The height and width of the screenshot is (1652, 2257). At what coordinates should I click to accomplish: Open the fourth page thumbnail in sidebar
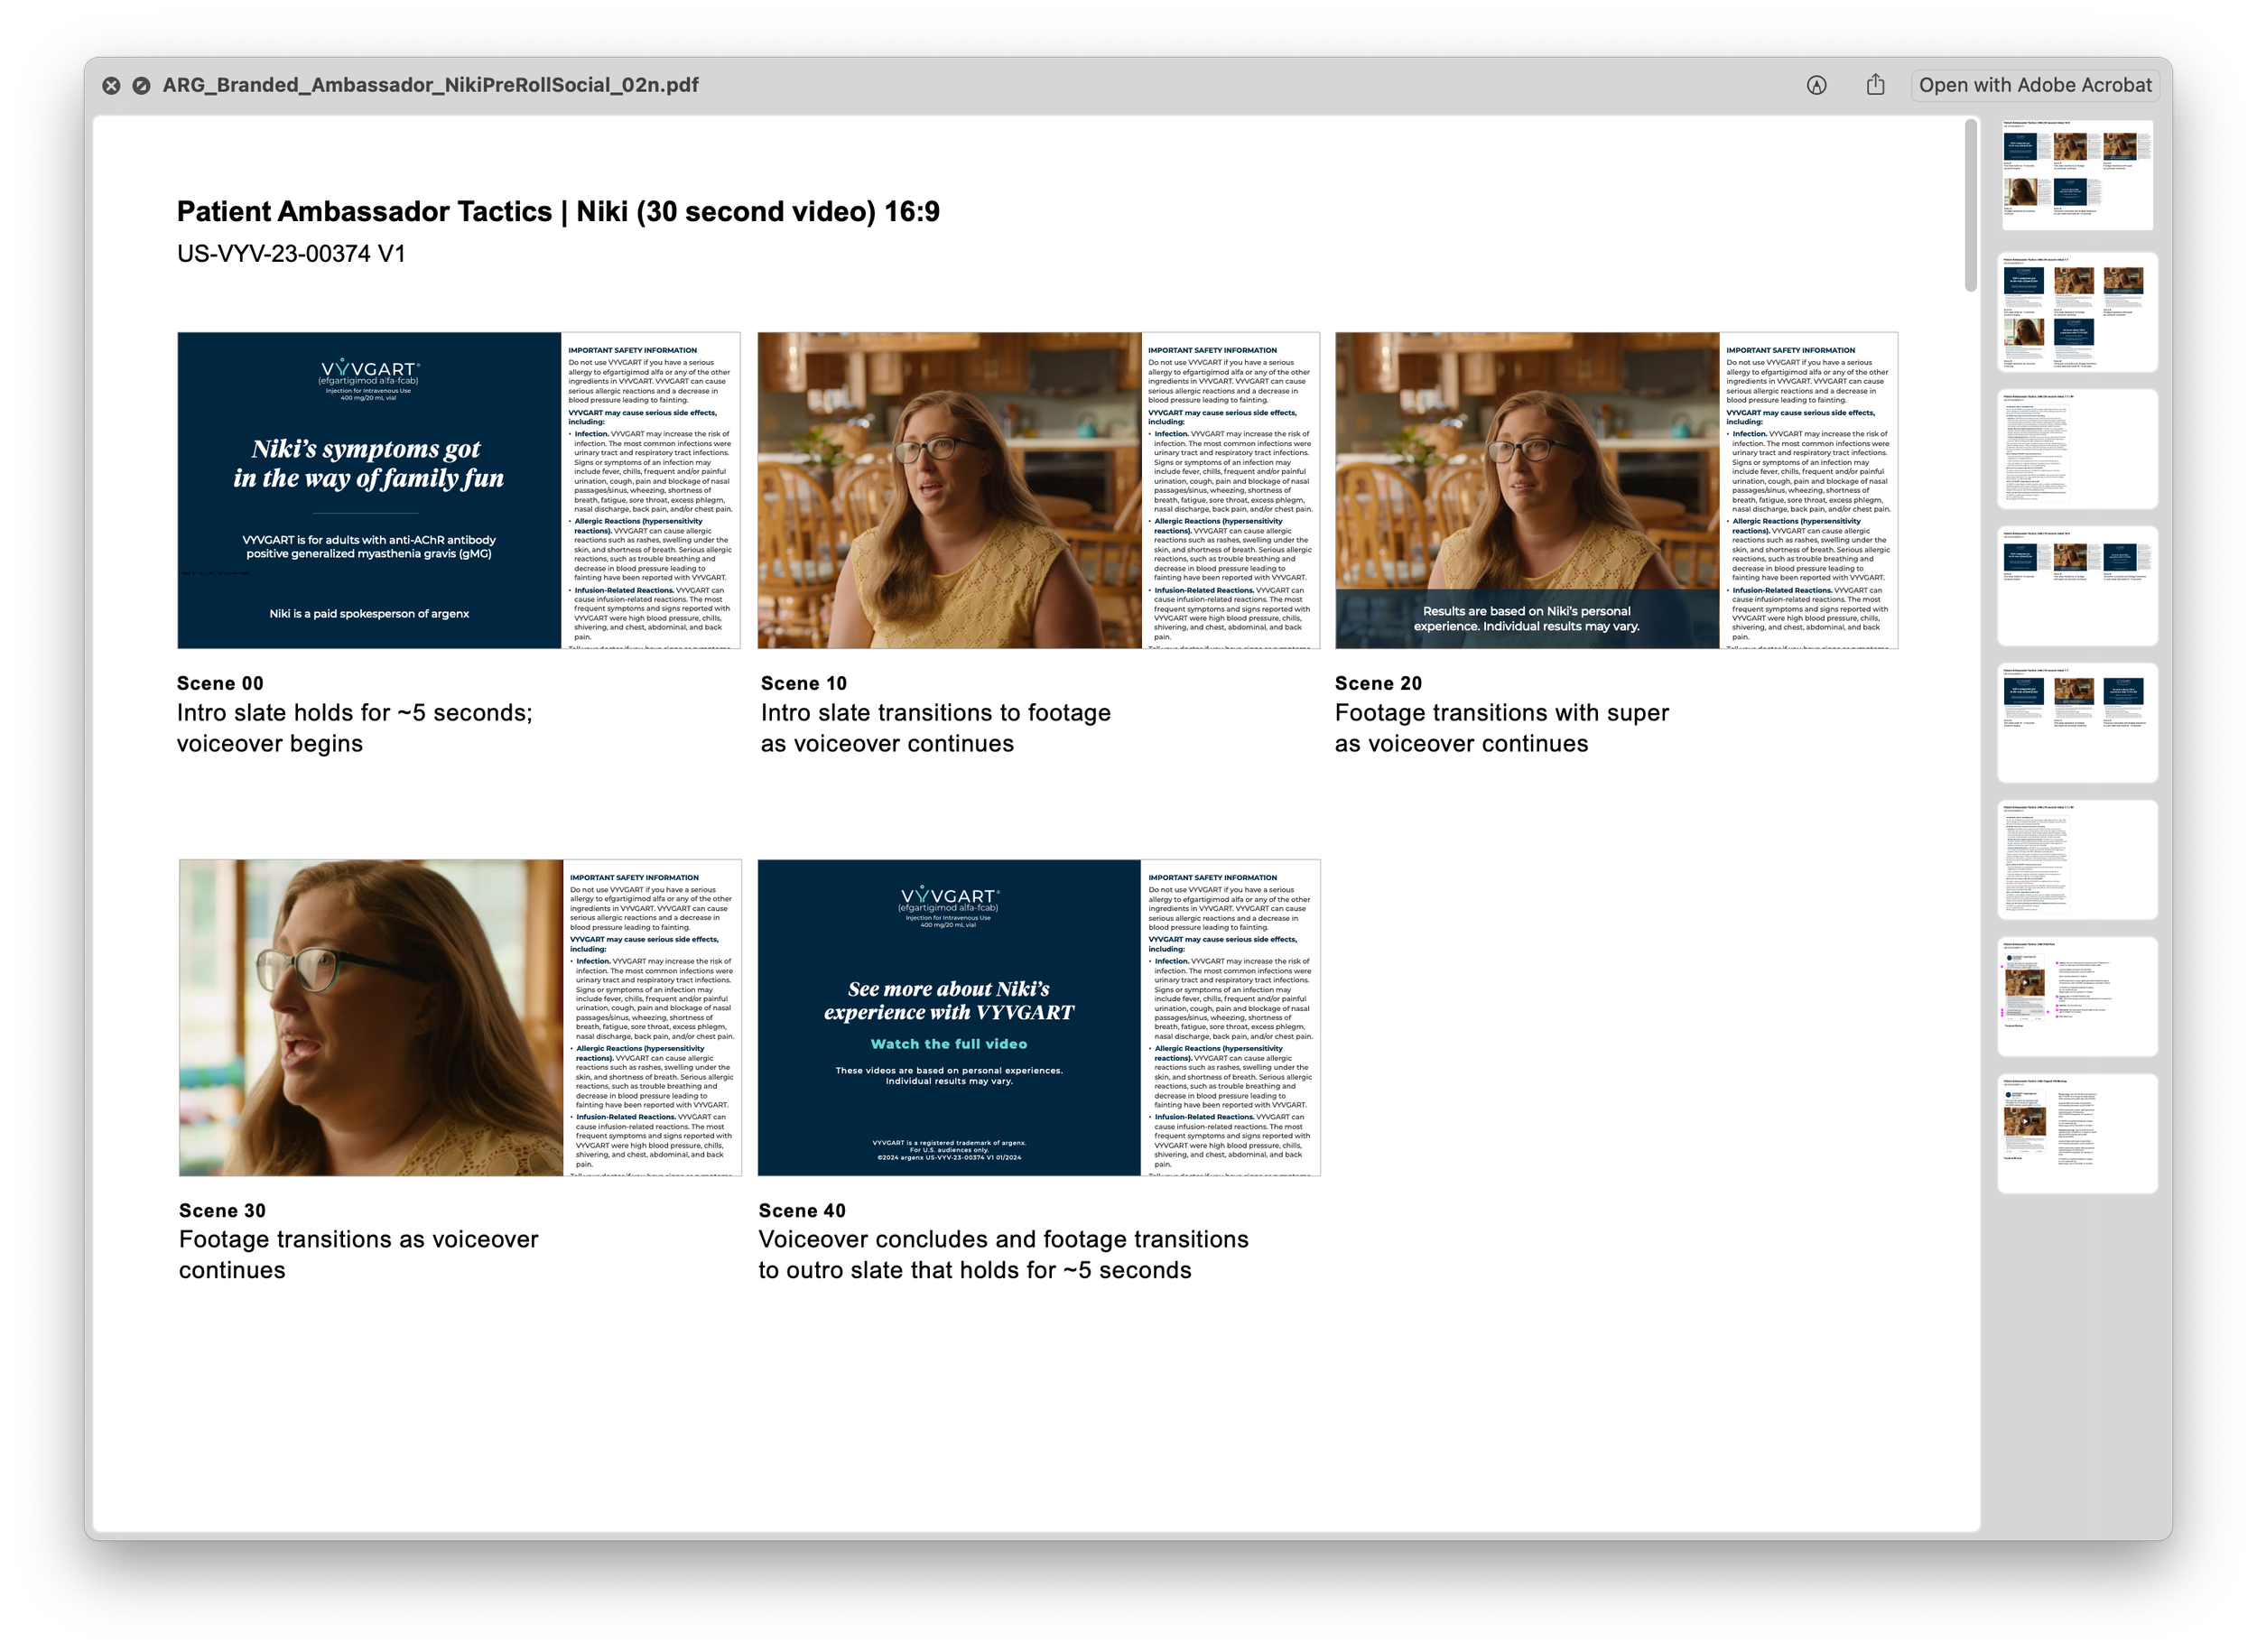pyautogui.click(x=2076, y=586)
